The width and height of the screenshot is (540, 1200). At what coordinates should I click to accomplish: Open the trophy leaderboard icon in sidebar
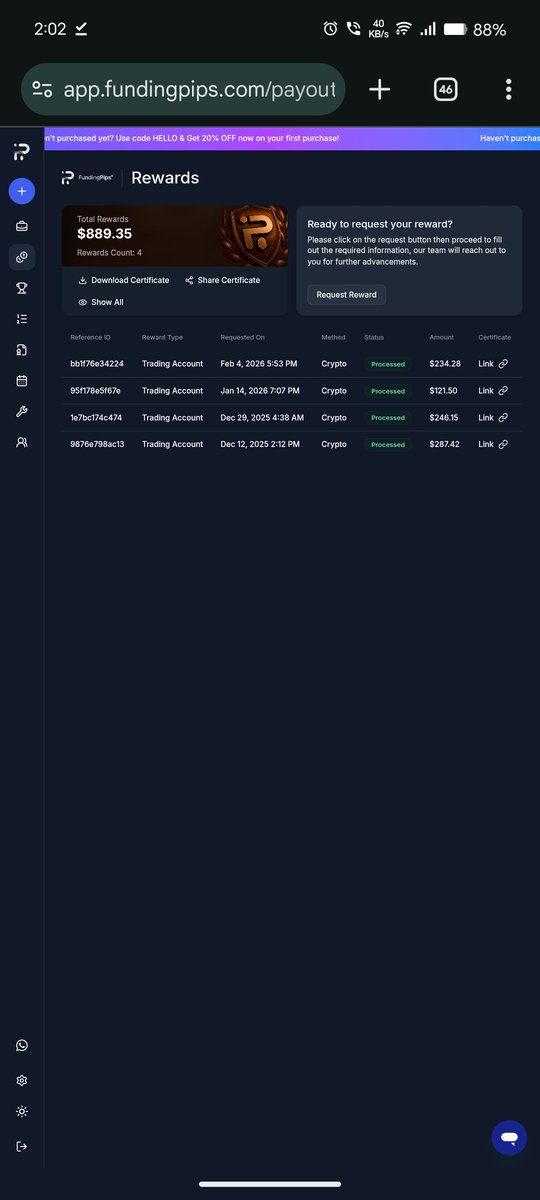tap(22, 288)
